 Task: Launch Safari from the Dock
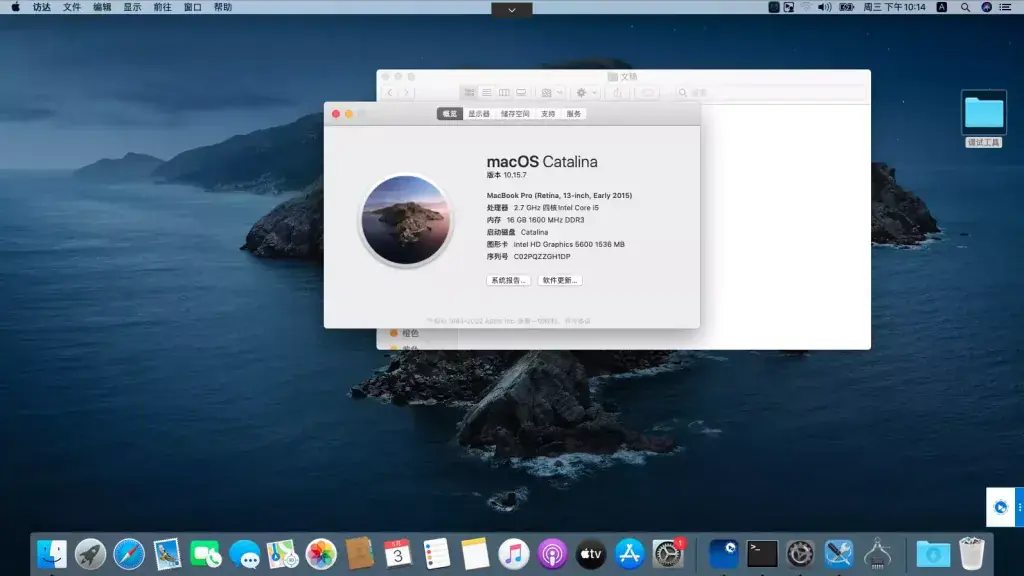click(129, 554)
